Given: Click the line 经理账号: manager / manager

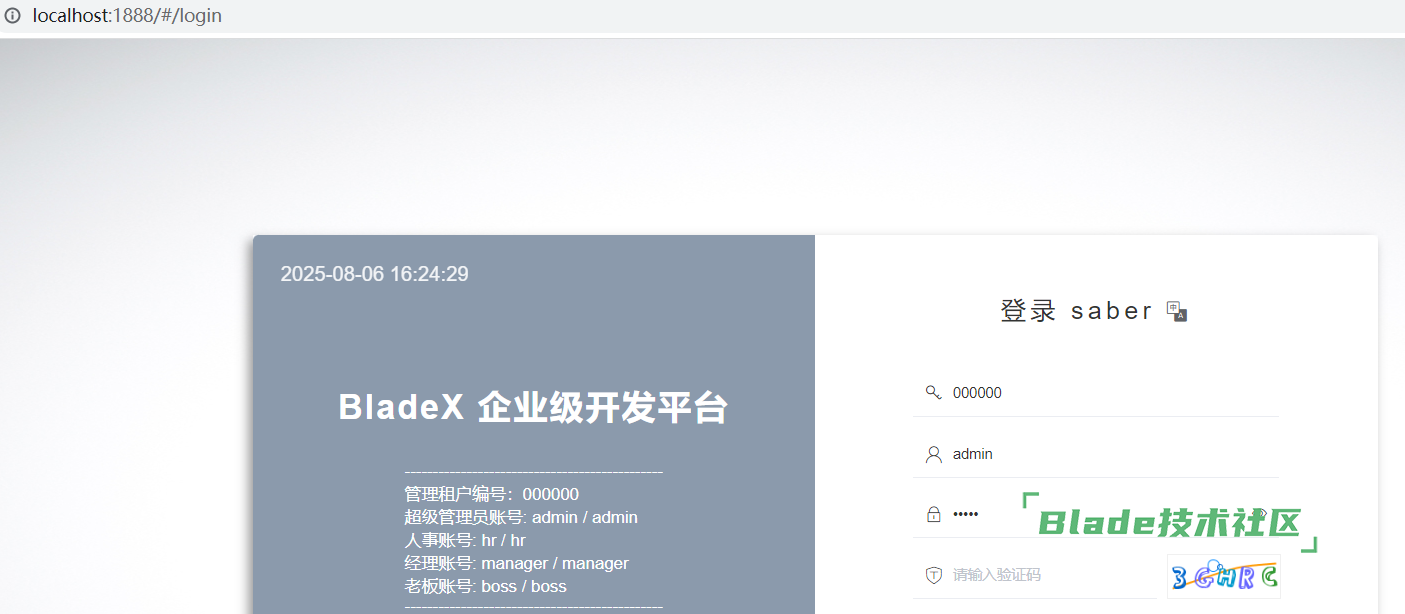Looking at the screenshot, I should 517,563.
